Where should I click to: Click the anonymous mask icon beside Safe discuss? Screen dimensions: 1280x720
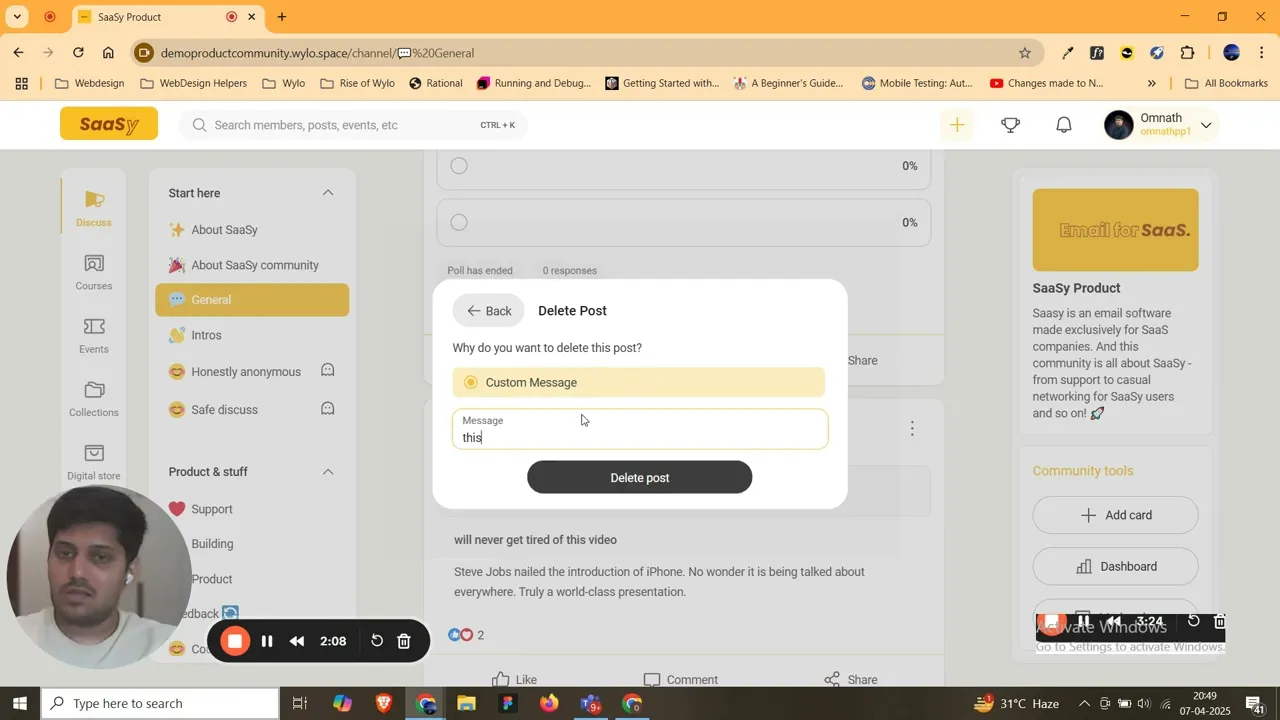coord(327,409)
